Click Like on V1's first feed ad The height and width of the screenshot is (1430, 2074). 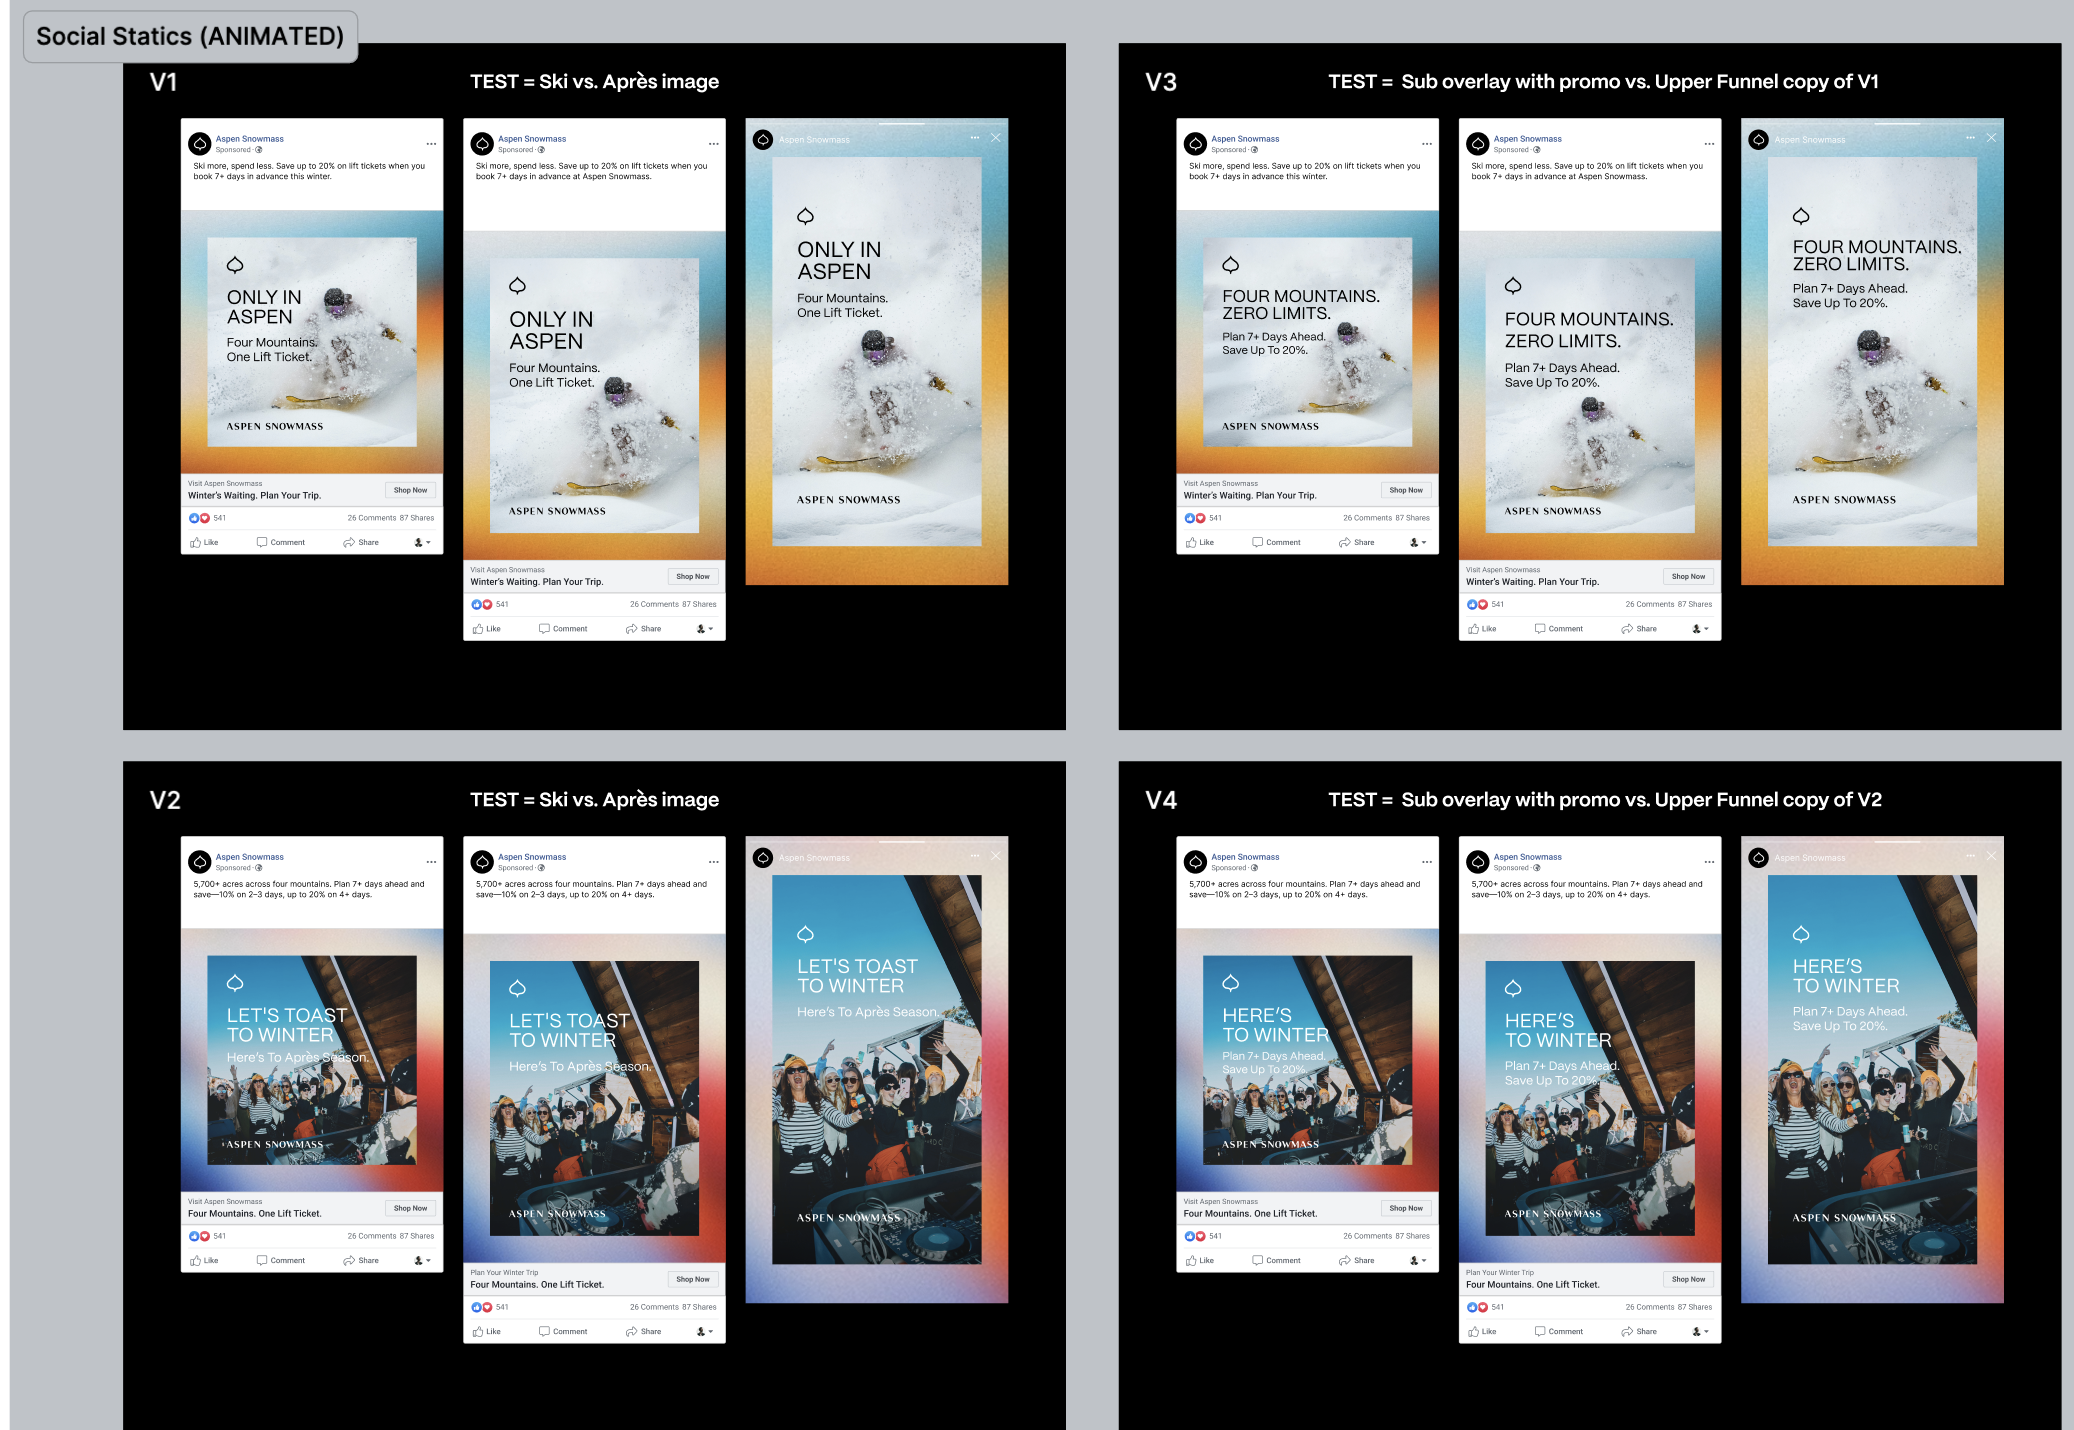[204, 542]
